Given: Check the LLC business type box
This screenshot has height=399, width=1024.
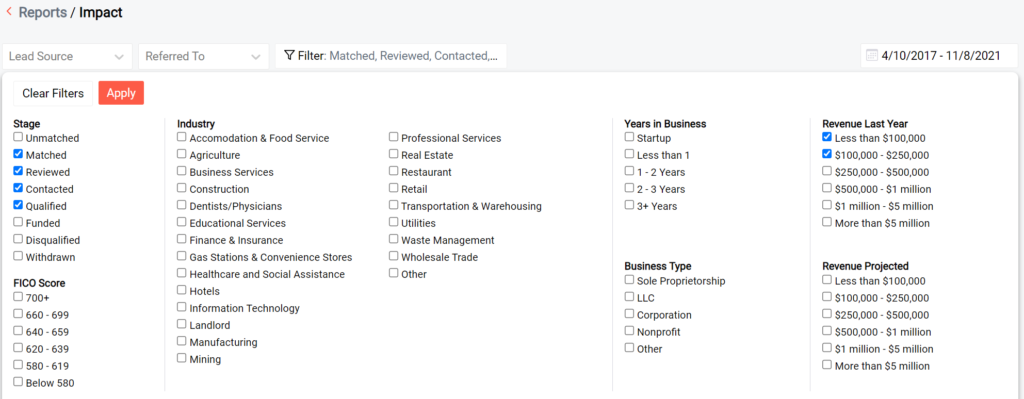Looking at the screenshot, I should pyautogui.click(x=630, y=297).
